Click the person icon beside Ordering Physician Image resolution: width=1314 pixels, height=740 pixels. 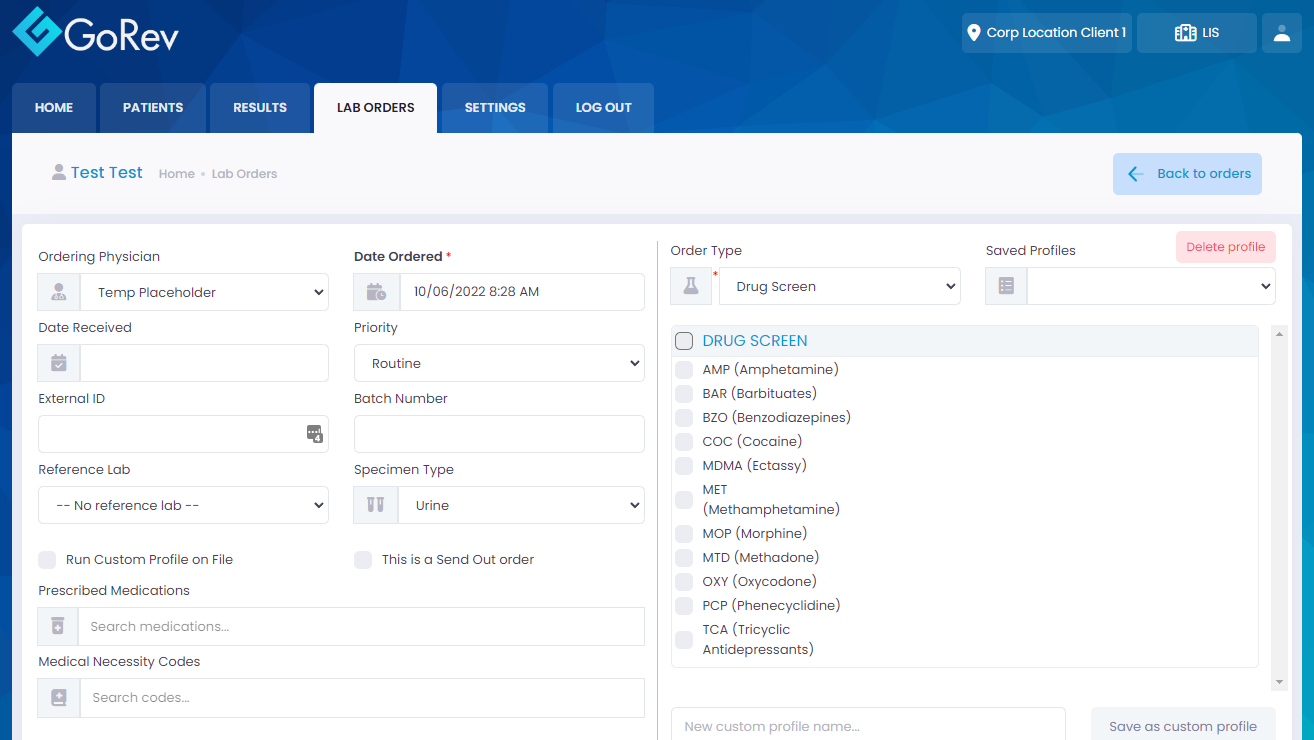click(x=58, y=292)
